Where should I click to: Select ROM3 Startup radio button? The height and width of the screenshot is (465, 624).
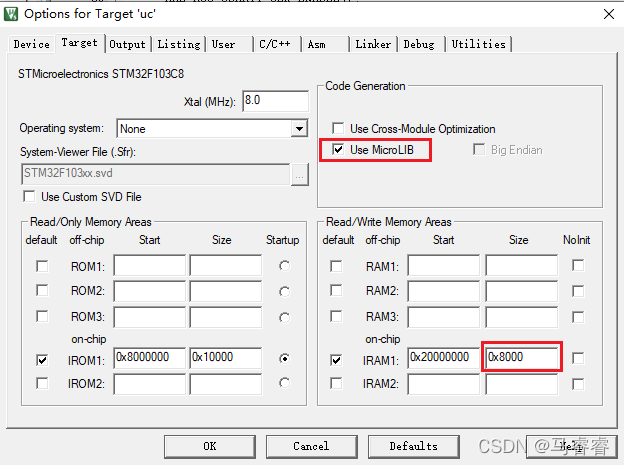(x=284, y=317)
